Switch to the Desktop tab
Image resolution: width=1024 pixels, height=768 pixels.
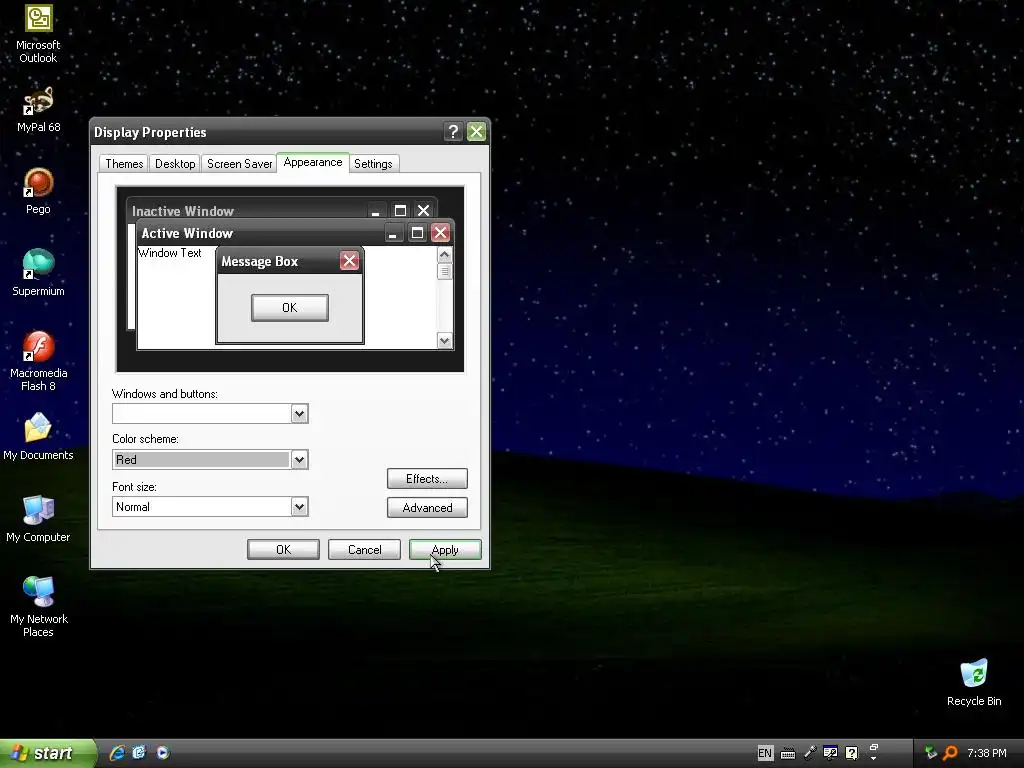click(175, 164)
